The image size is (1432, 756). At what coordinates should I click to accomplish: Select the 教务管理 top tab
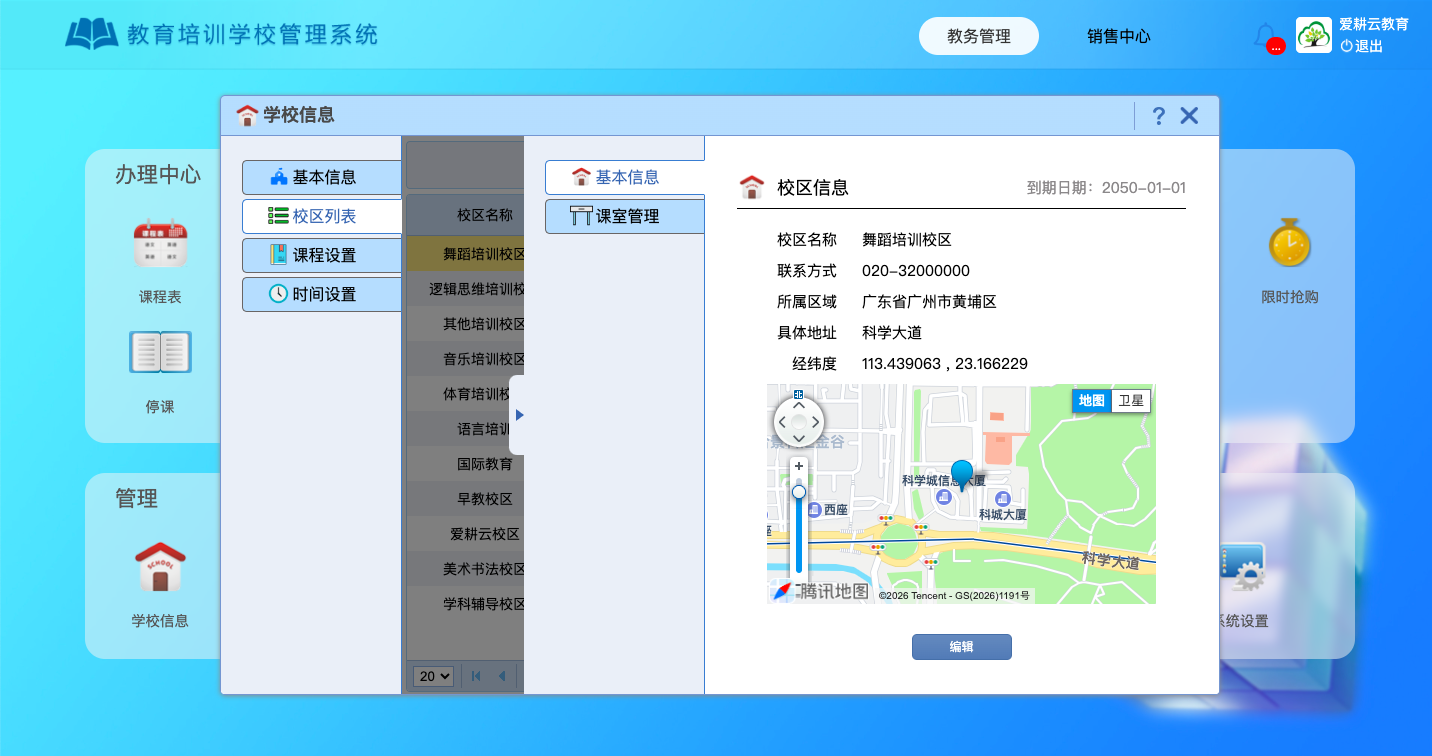(979, 36)
